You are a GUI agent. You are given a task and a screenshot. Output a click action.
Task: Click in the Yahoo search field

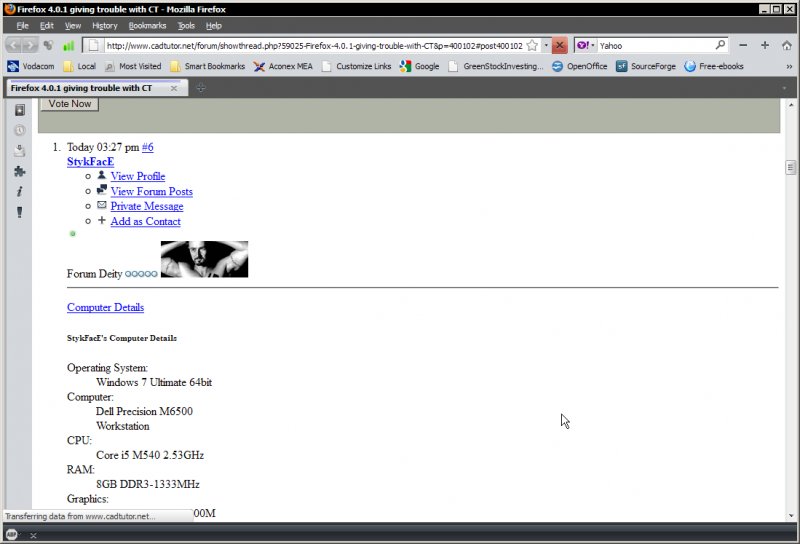coord(656,45)
